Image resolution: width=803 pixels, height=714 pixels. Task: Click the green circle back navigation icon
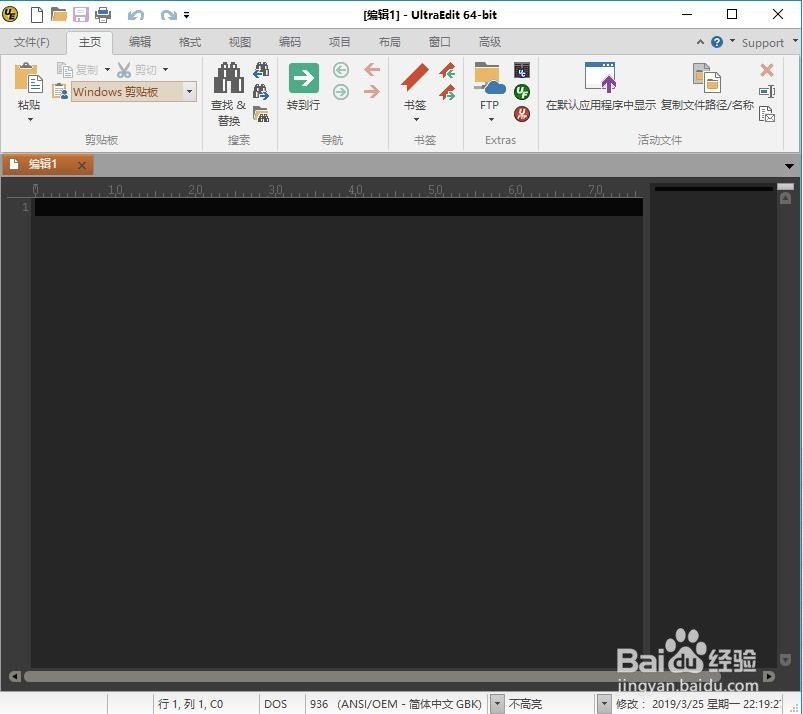[x=341, y=70]
